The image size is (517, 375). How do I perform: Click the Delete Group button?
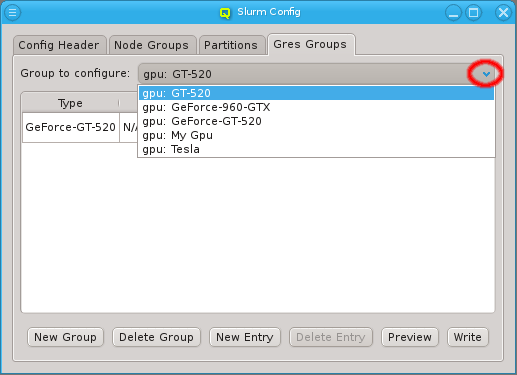click(x=156, y=337)
